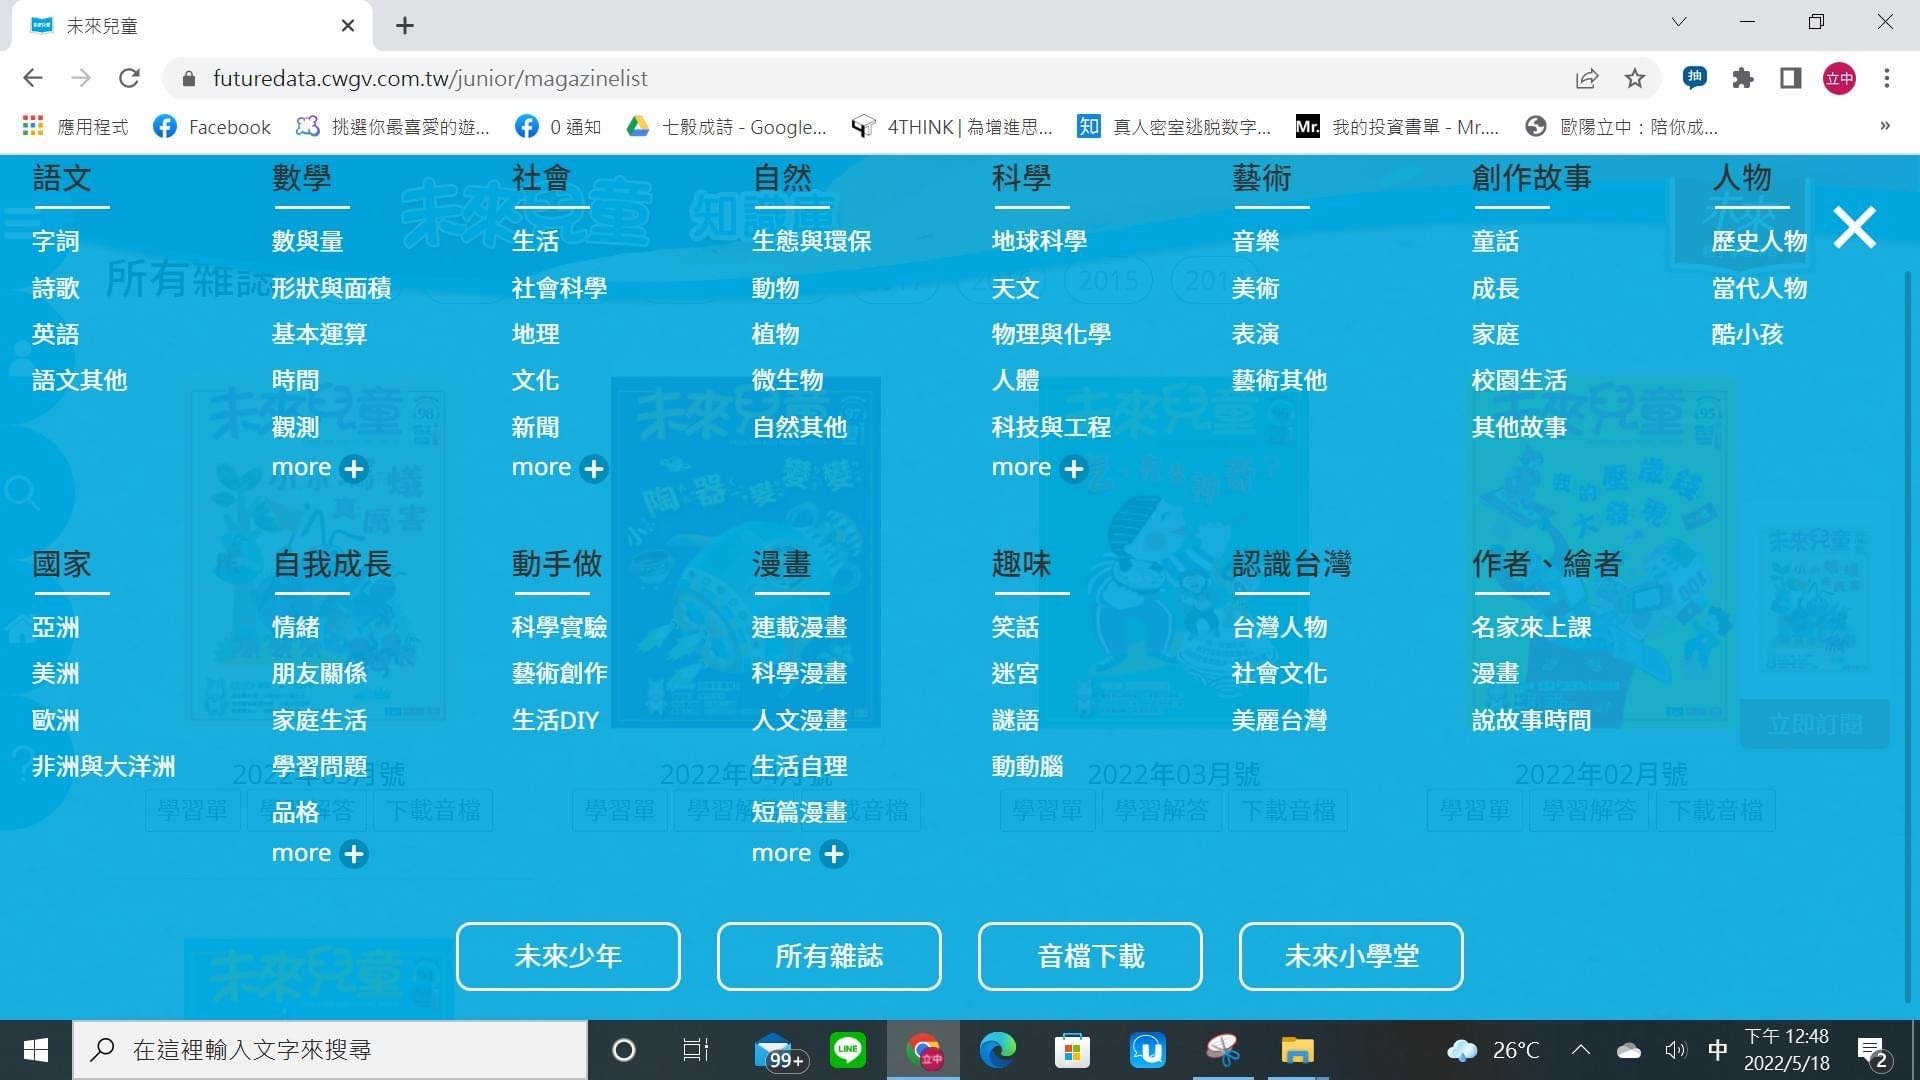Click the Windows taskbar search box
The width and height of the screenshot is (1920, 1080).
[x=330, y=1050]
